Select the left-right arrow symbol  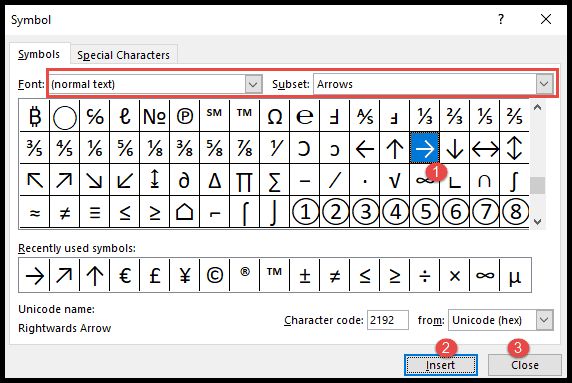(484, 148)
